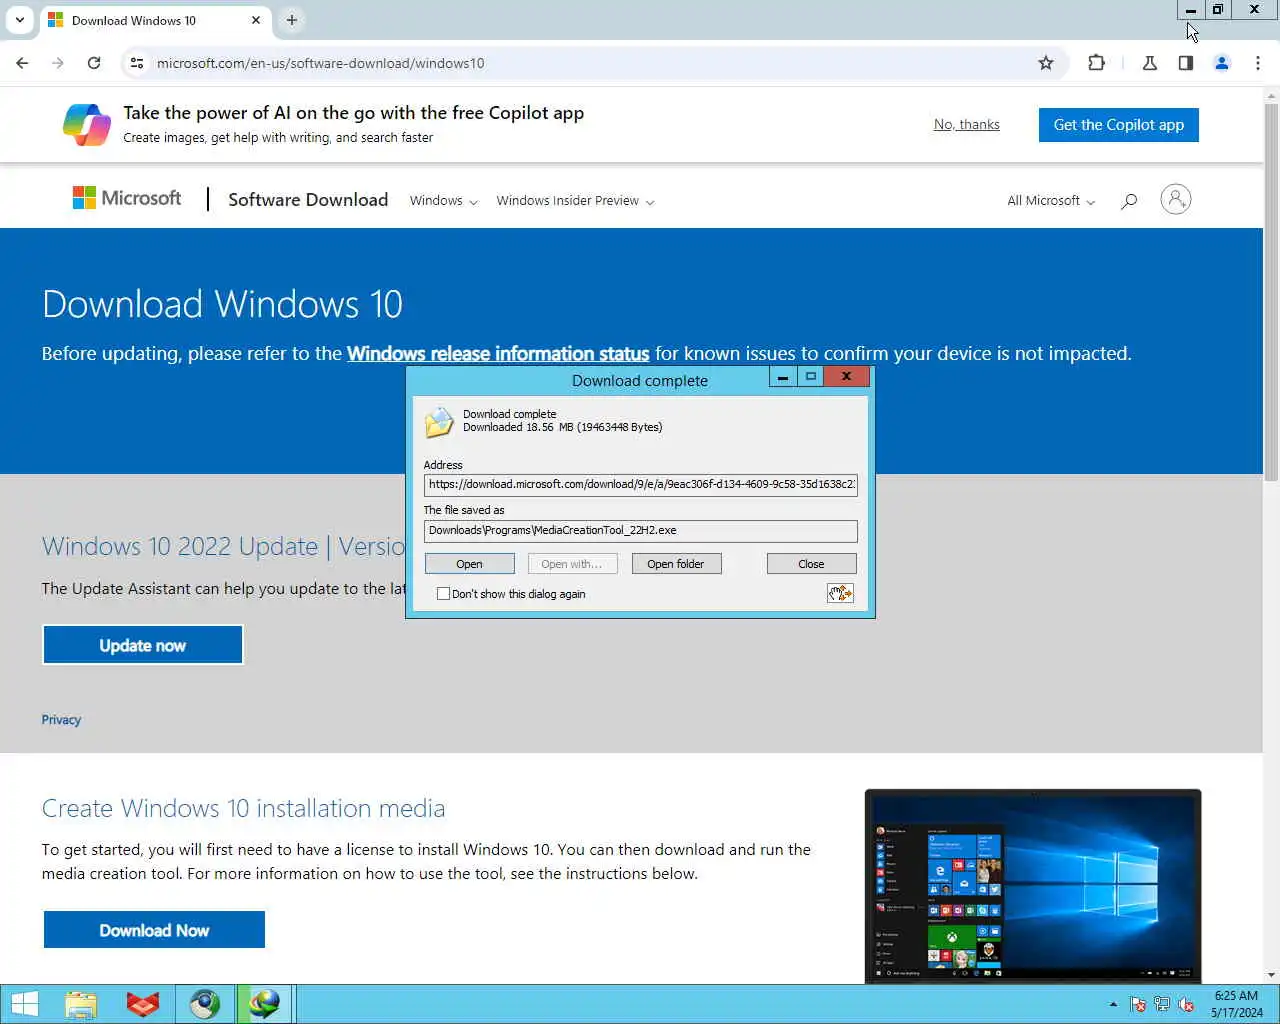
Task: Click the file saved as path field
Action: (640, 530)
